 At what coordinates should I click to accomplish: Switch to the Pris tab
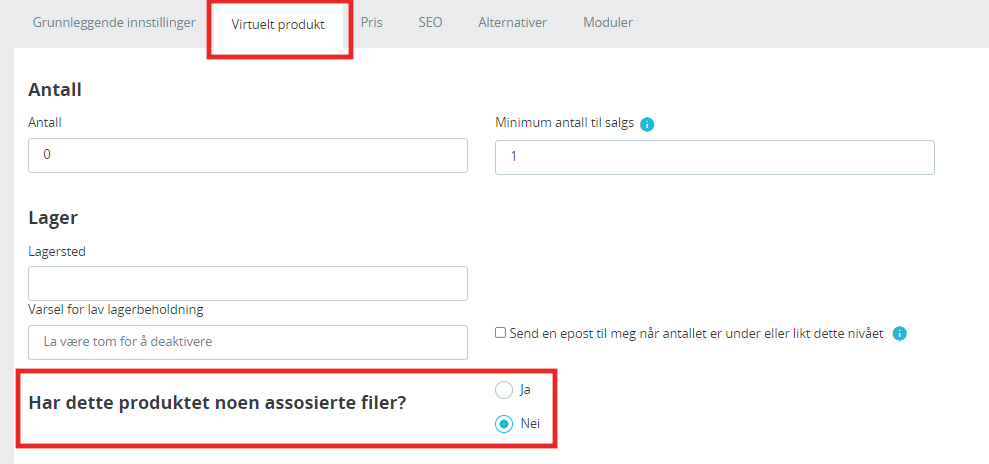(372, 23)
